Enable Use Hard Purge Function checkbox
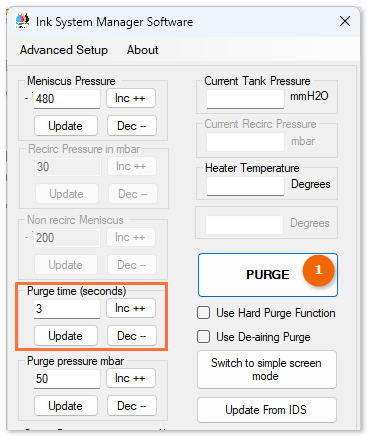371x440 pixels. pyautogui.click(x=203, y=313)
